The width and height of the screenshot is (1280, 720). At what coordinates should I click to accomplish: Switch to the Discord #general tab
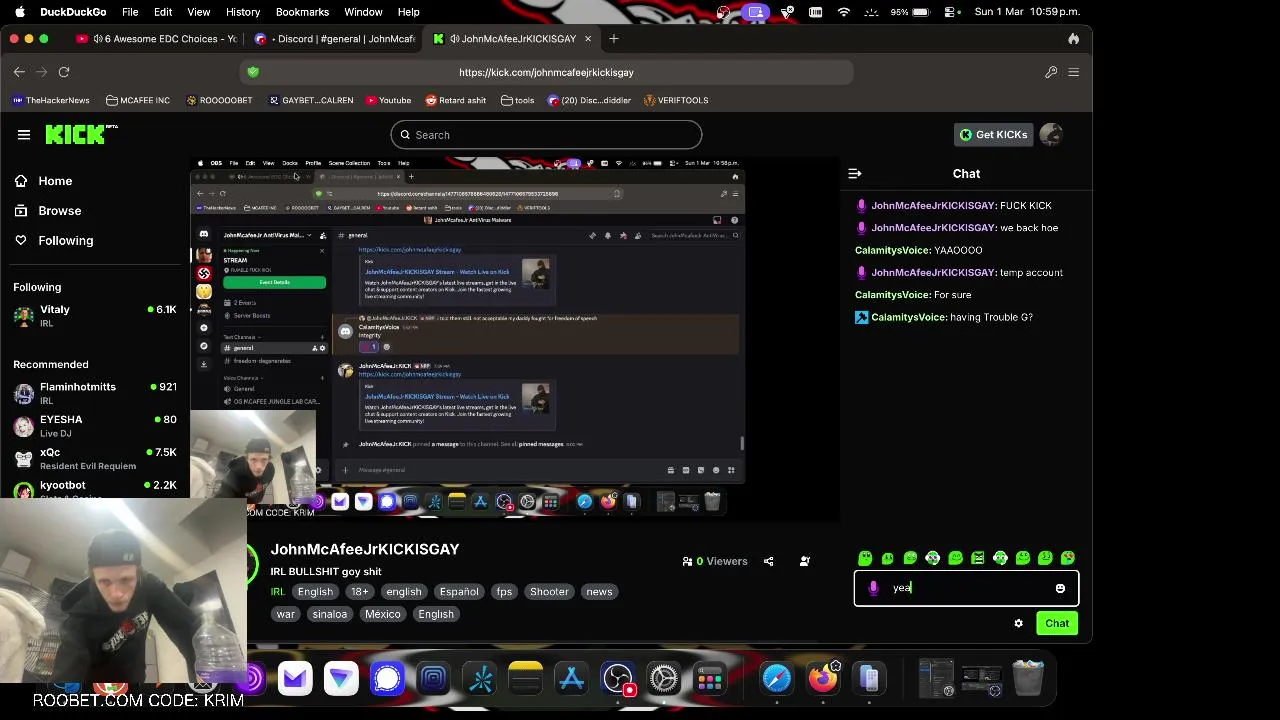click(335, 39)
